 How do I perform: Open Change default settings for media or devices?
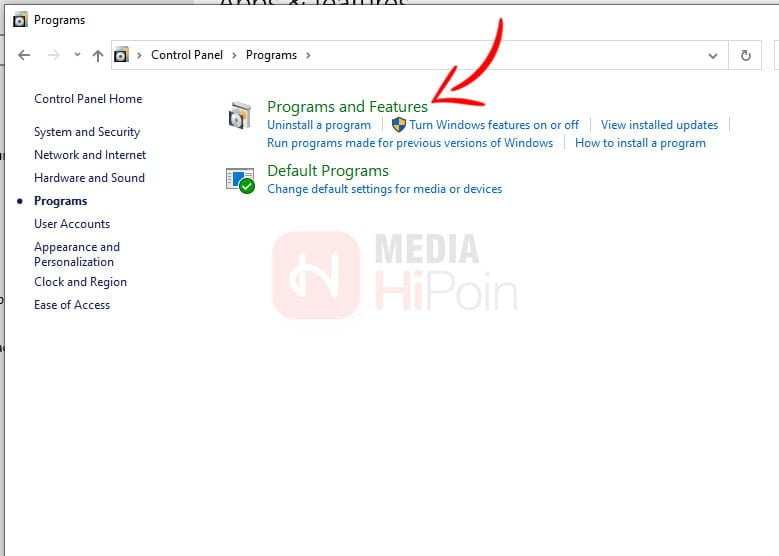click(385, 189)
